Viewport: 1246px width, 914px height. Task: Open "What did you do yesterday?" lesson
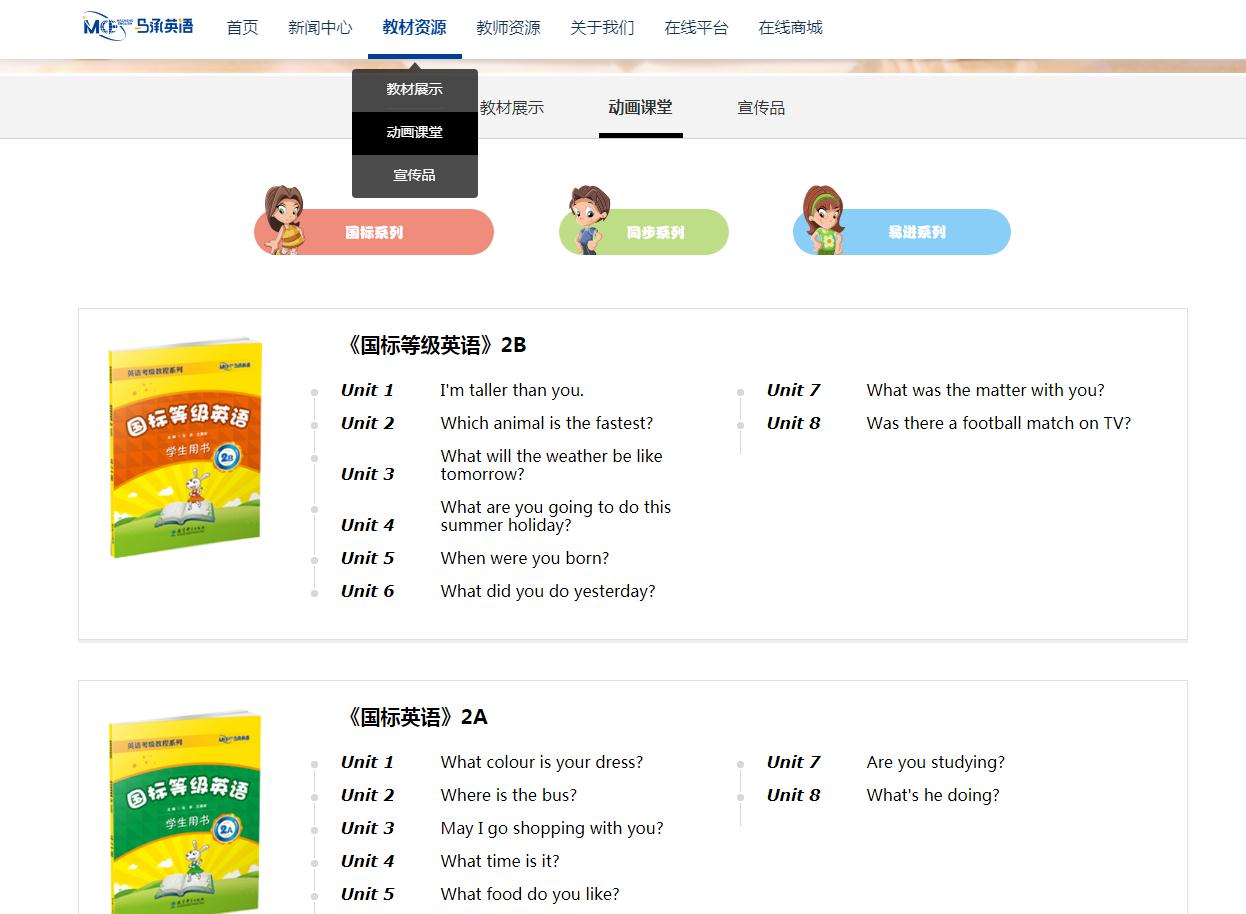click(548, 592)
